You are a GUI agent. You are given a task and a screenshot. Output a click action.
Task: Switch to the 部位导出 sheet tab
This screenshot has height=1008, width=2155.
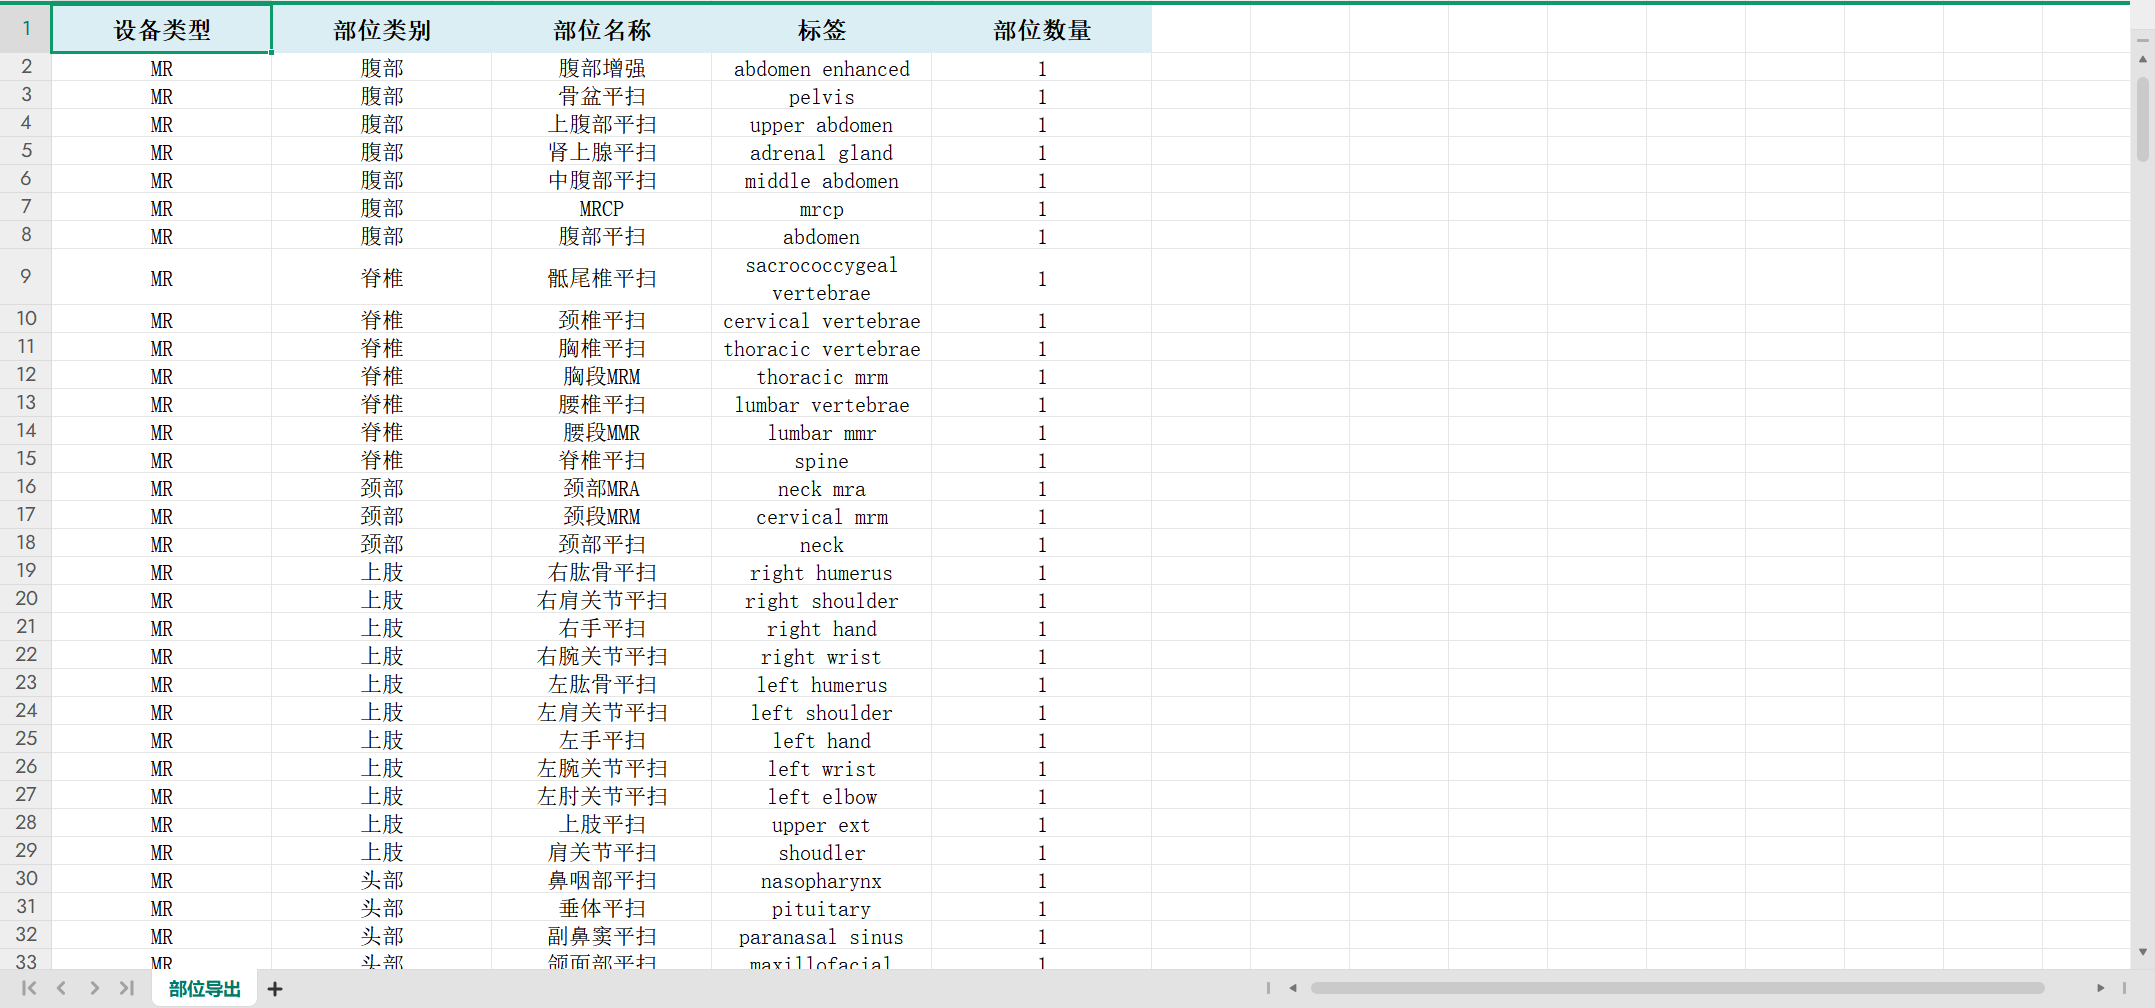coord(204,989)
